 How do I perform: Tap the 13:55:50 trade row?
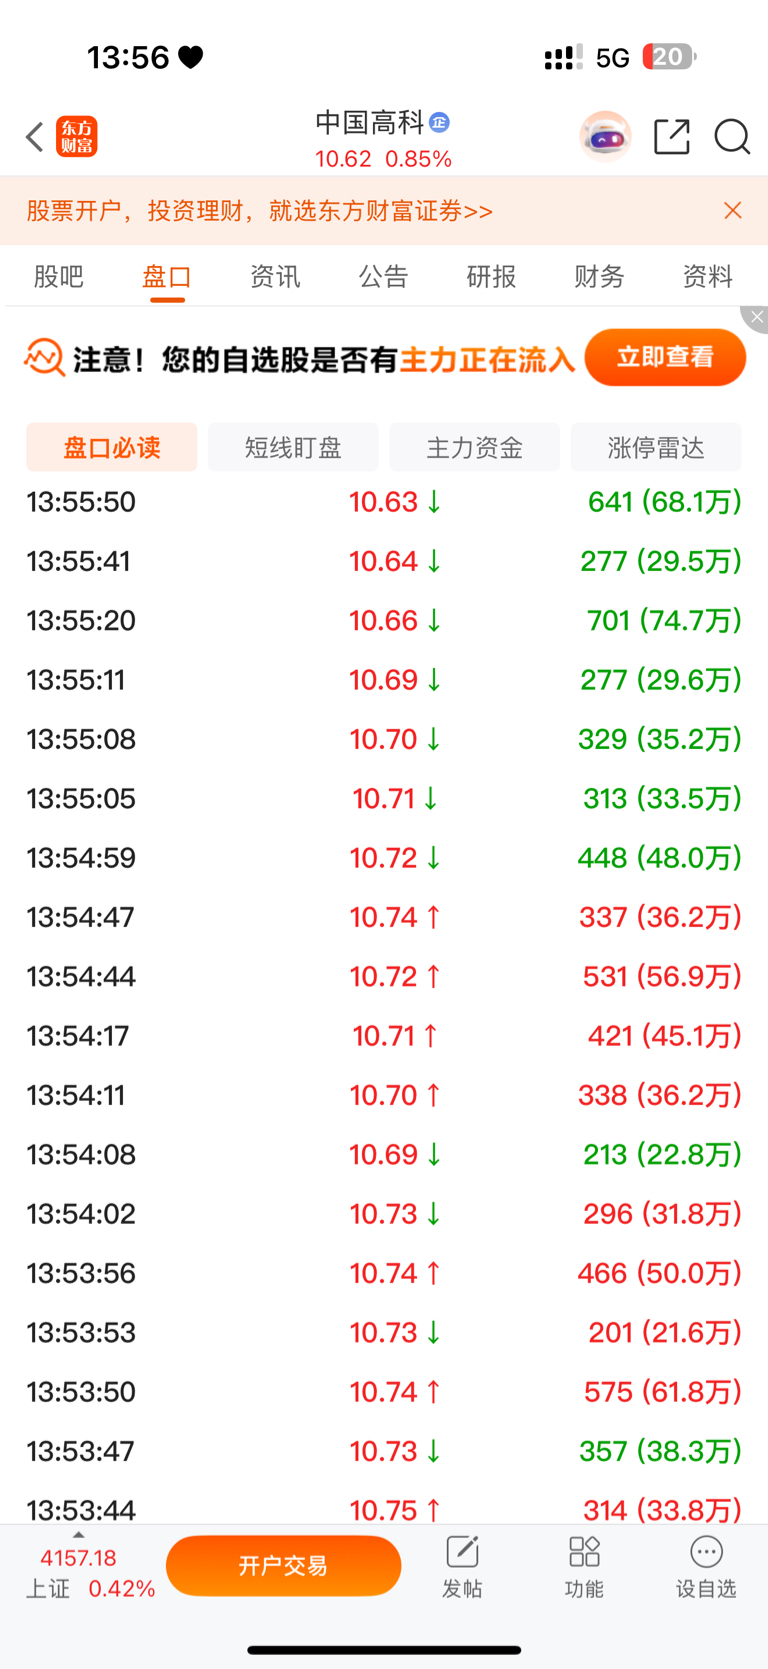pos(384,502)
